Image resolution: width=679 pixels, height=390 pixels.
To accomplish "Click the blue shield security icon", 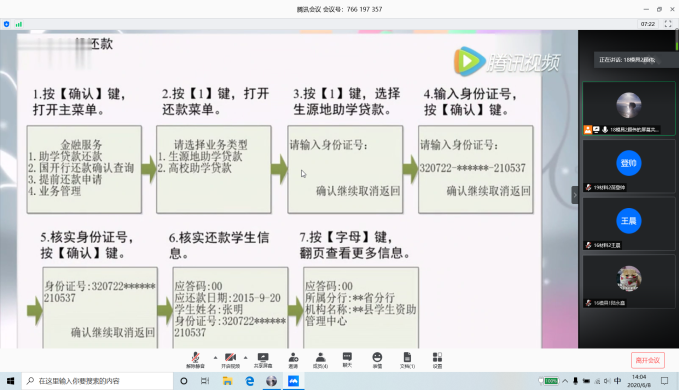I will click(6, 24).
